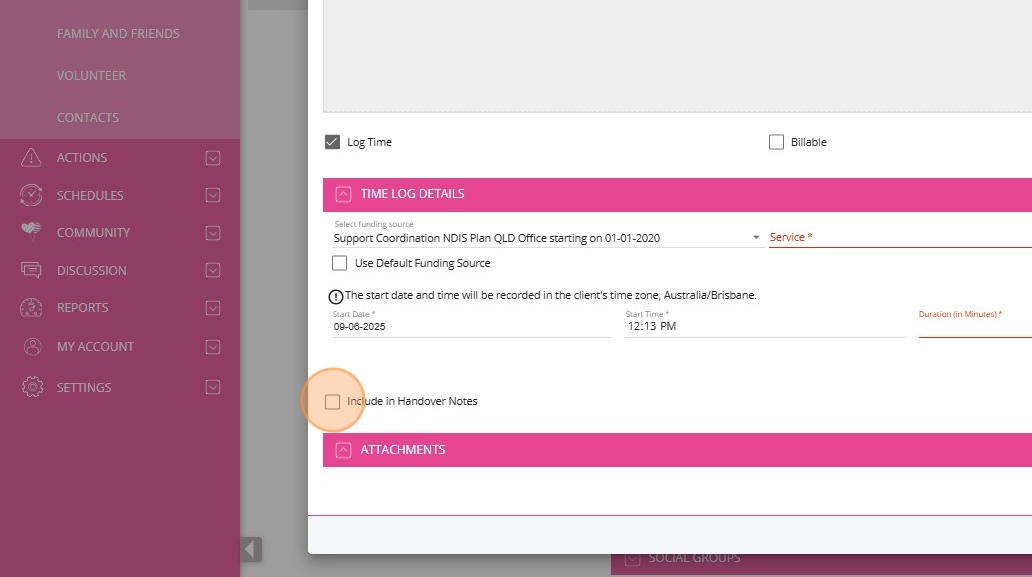Expand the Discussion menu chevron
Viewport: 1032px width, 577px height.
[213, 270]
